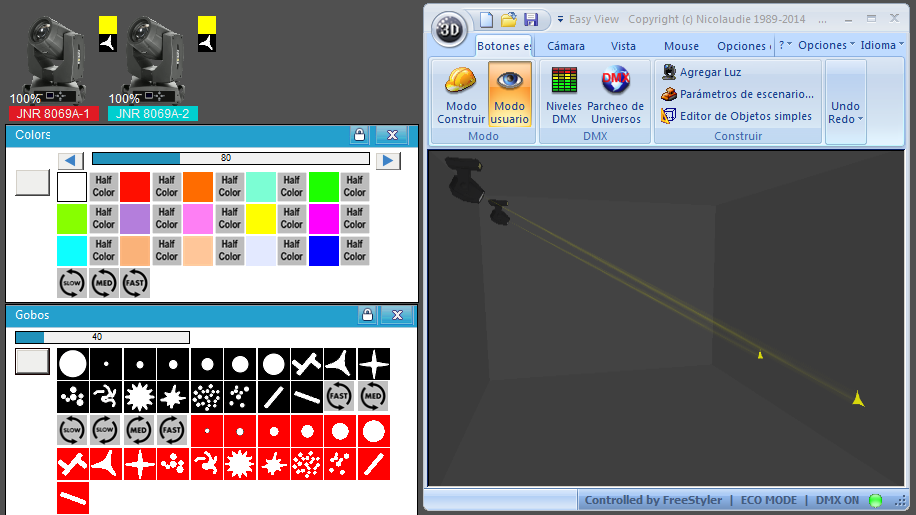
Task: Open a file with the folder icon
Action: pos(508,20)
